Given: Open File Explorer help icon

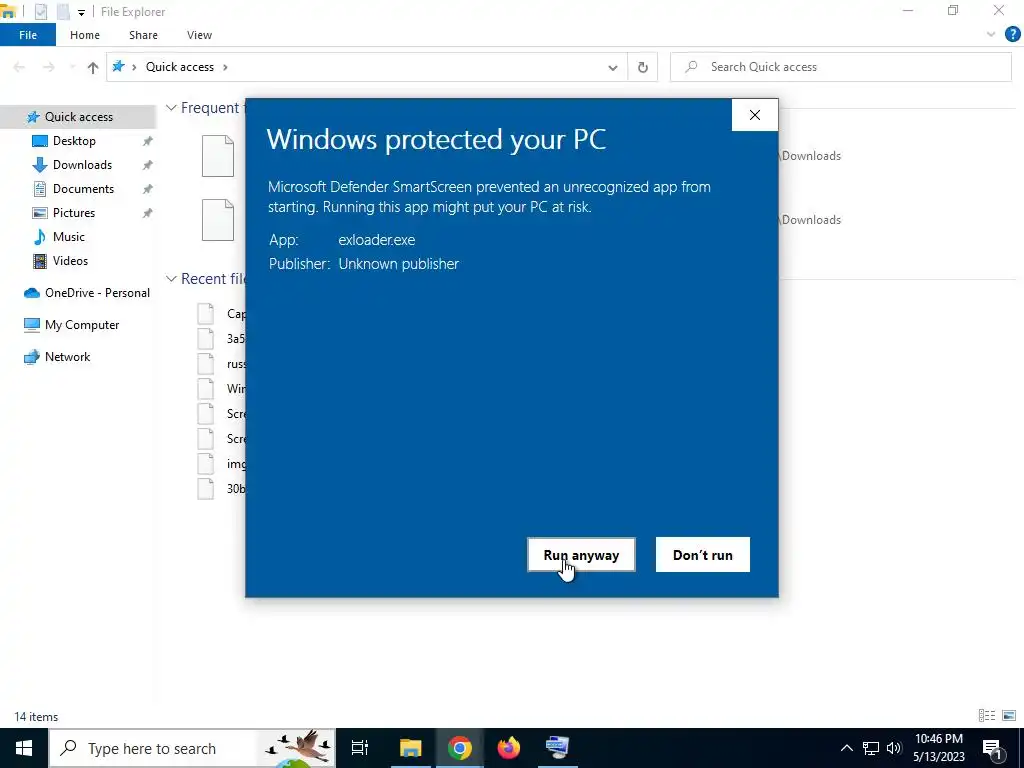Looking at the screenshot, I should 1012,35.
